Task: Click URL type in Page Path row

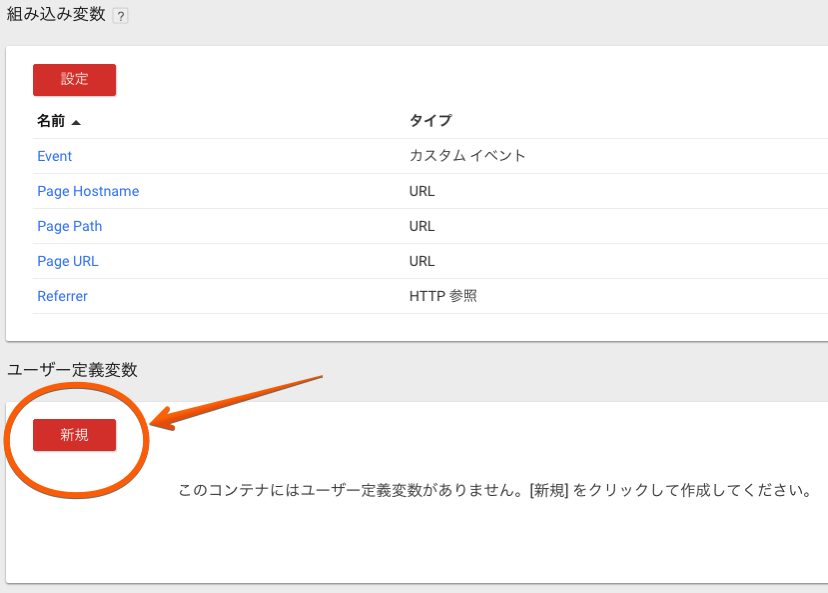Action: coord(422,227)
